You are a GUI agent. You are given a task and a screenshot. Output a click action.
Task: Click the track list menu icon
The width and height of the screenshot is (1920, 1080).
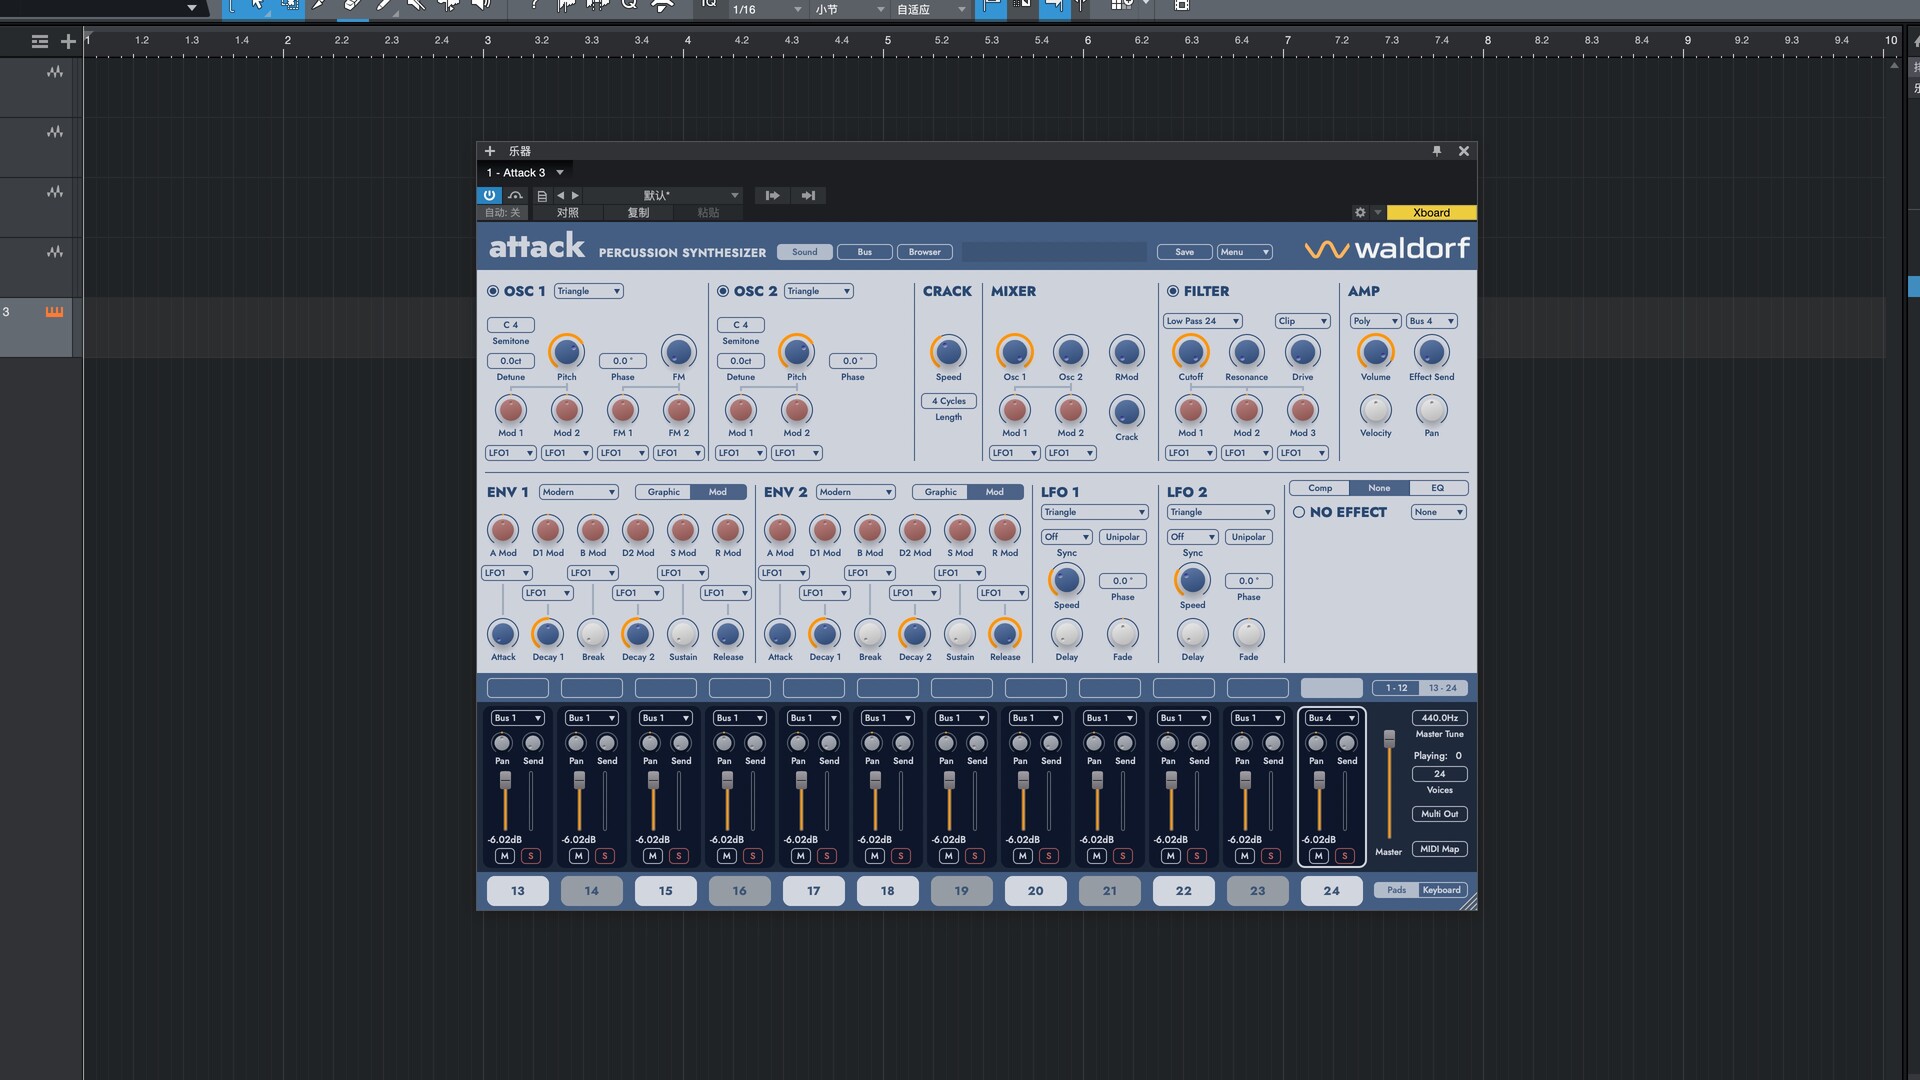click(x=39, y=41)
